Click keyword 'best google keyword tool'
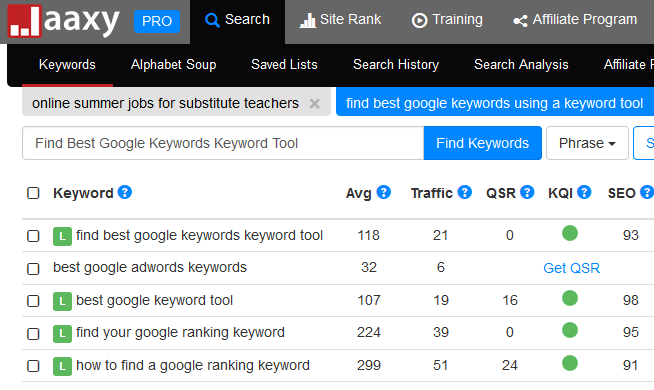The image size is (654, 390). click(154, 300)
